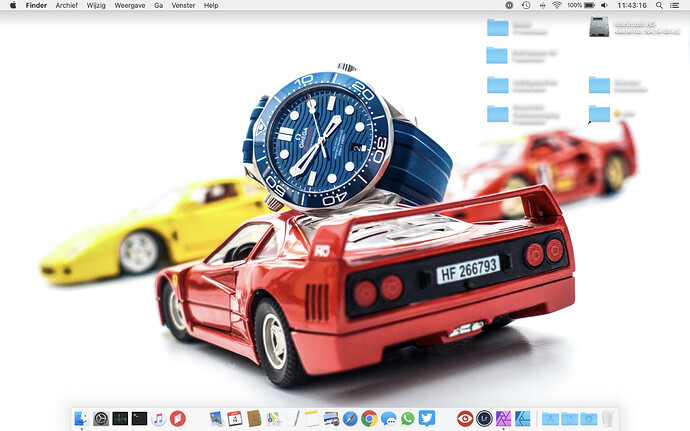The width and height of the screenshot is (690, 431).
Task: Click the clock showing 11:43:16
Action: pyautogui.click(x=631, y=5)
